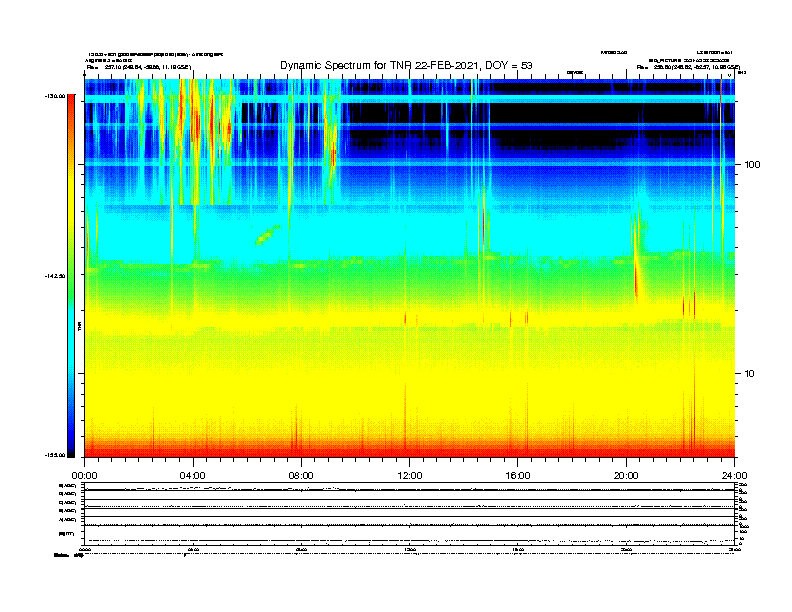This screenshot has height=612, width=792.
Task: Click the 08:00 time axis label
Action: coord(301,476)
